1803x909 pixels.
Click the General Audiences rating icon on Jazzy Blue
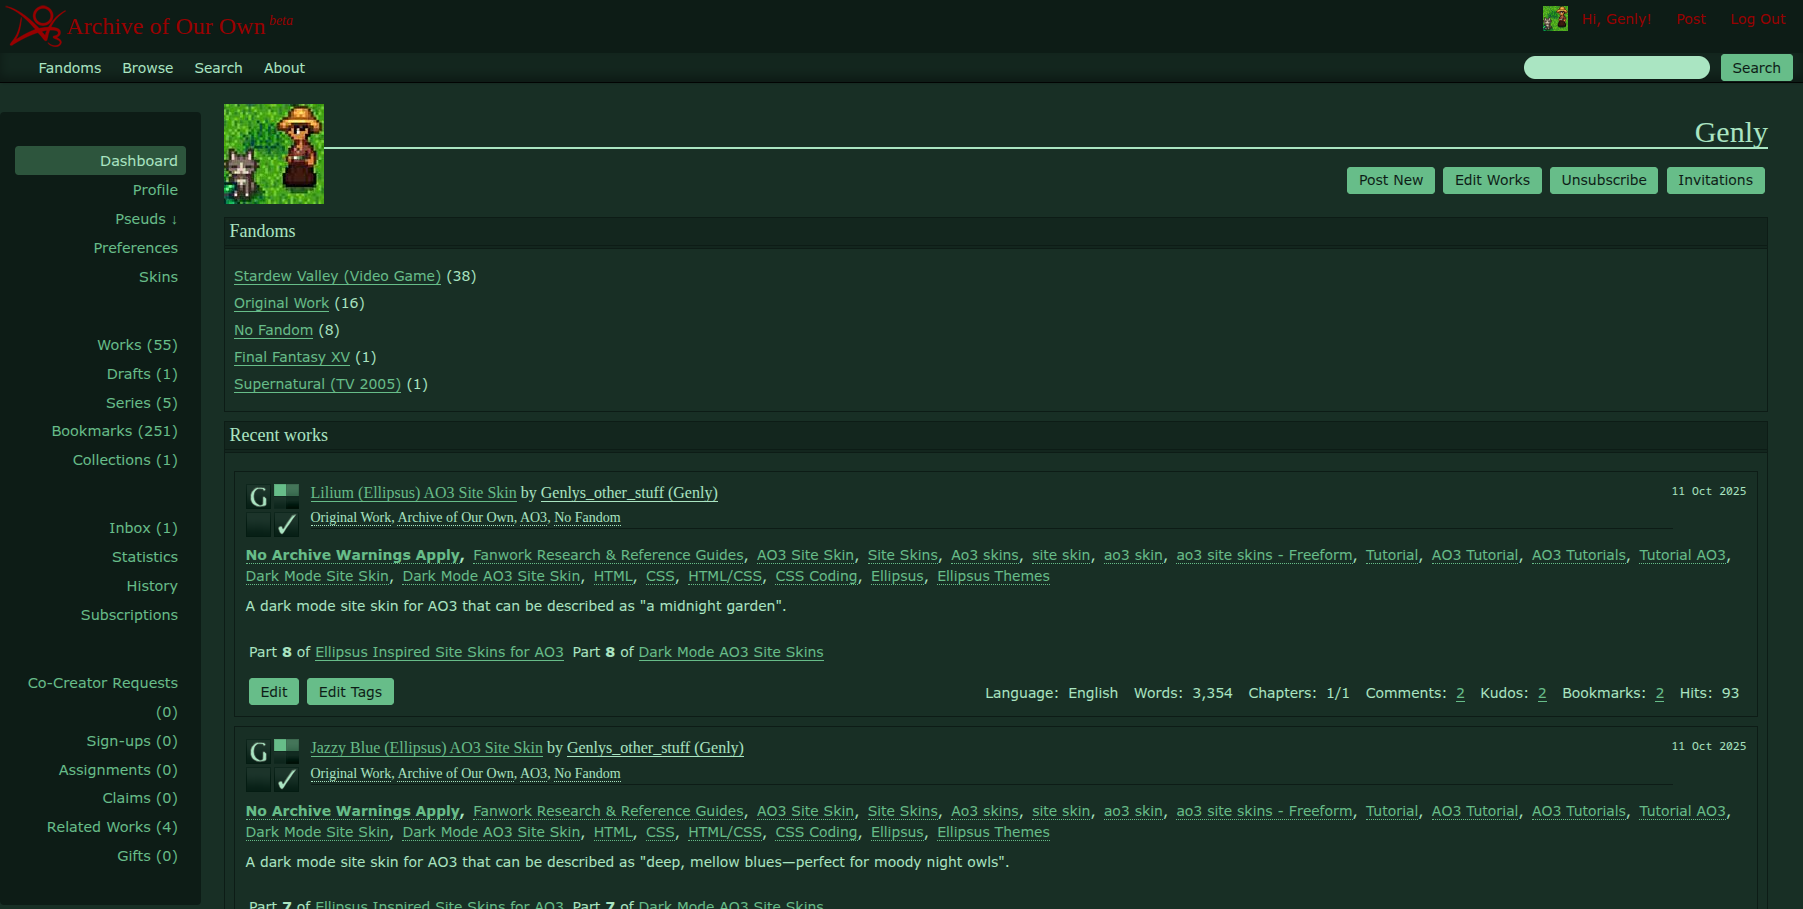pyautogui.click(x=258, y=751)
